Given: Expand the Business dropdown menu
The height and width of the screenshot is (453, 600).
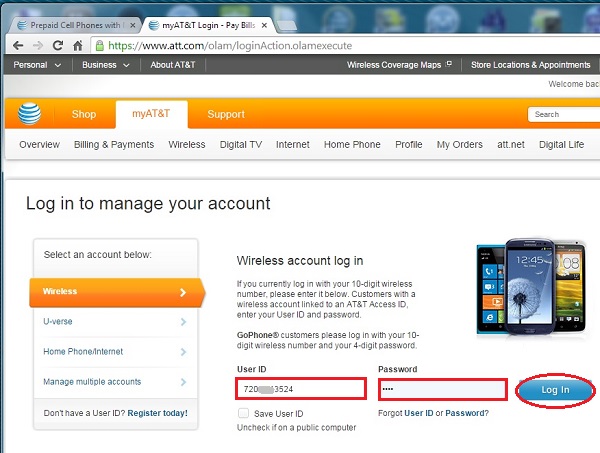Looking at the screenshot, I should [x=106, y=65].
